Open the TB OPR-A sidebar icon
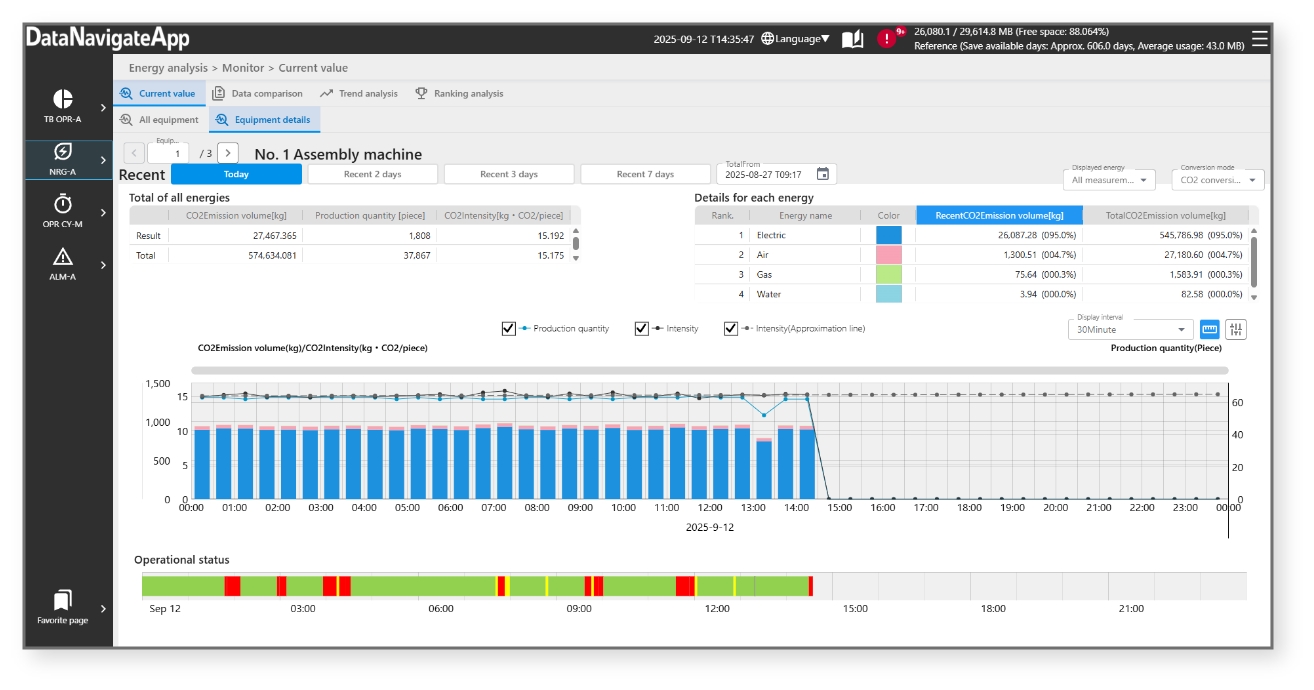1314x690 pixels. tap(63, 100)
